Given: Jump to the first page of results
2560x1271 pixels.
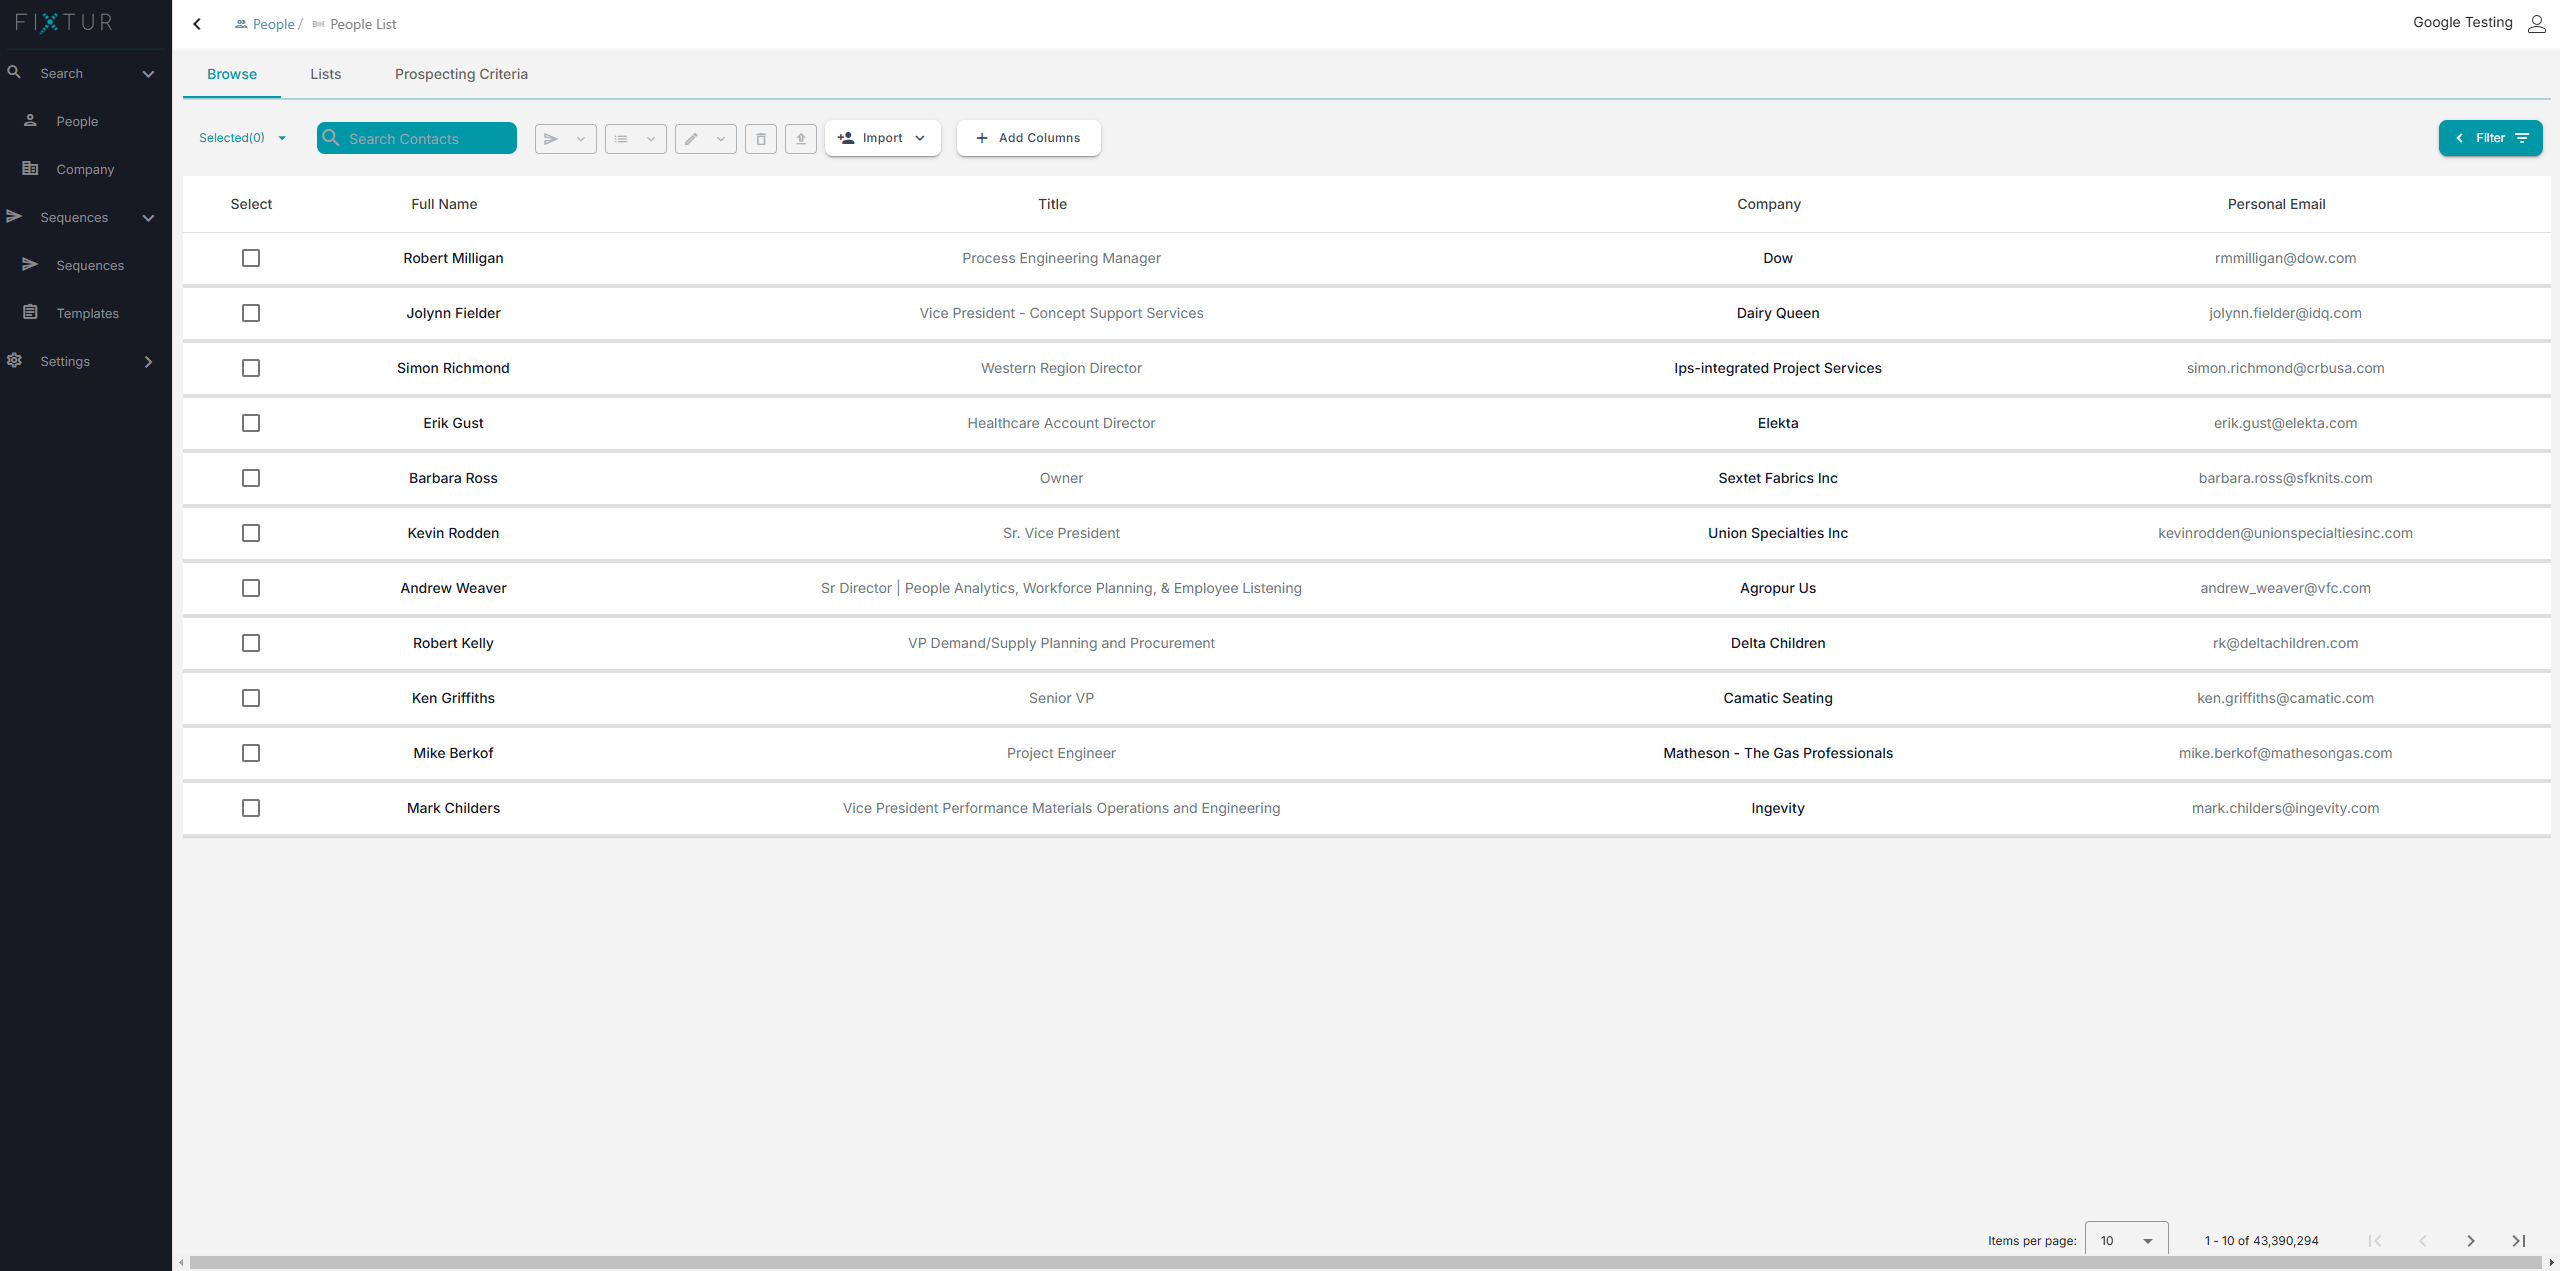Looking at the screenshot, I should 2375,1241.
